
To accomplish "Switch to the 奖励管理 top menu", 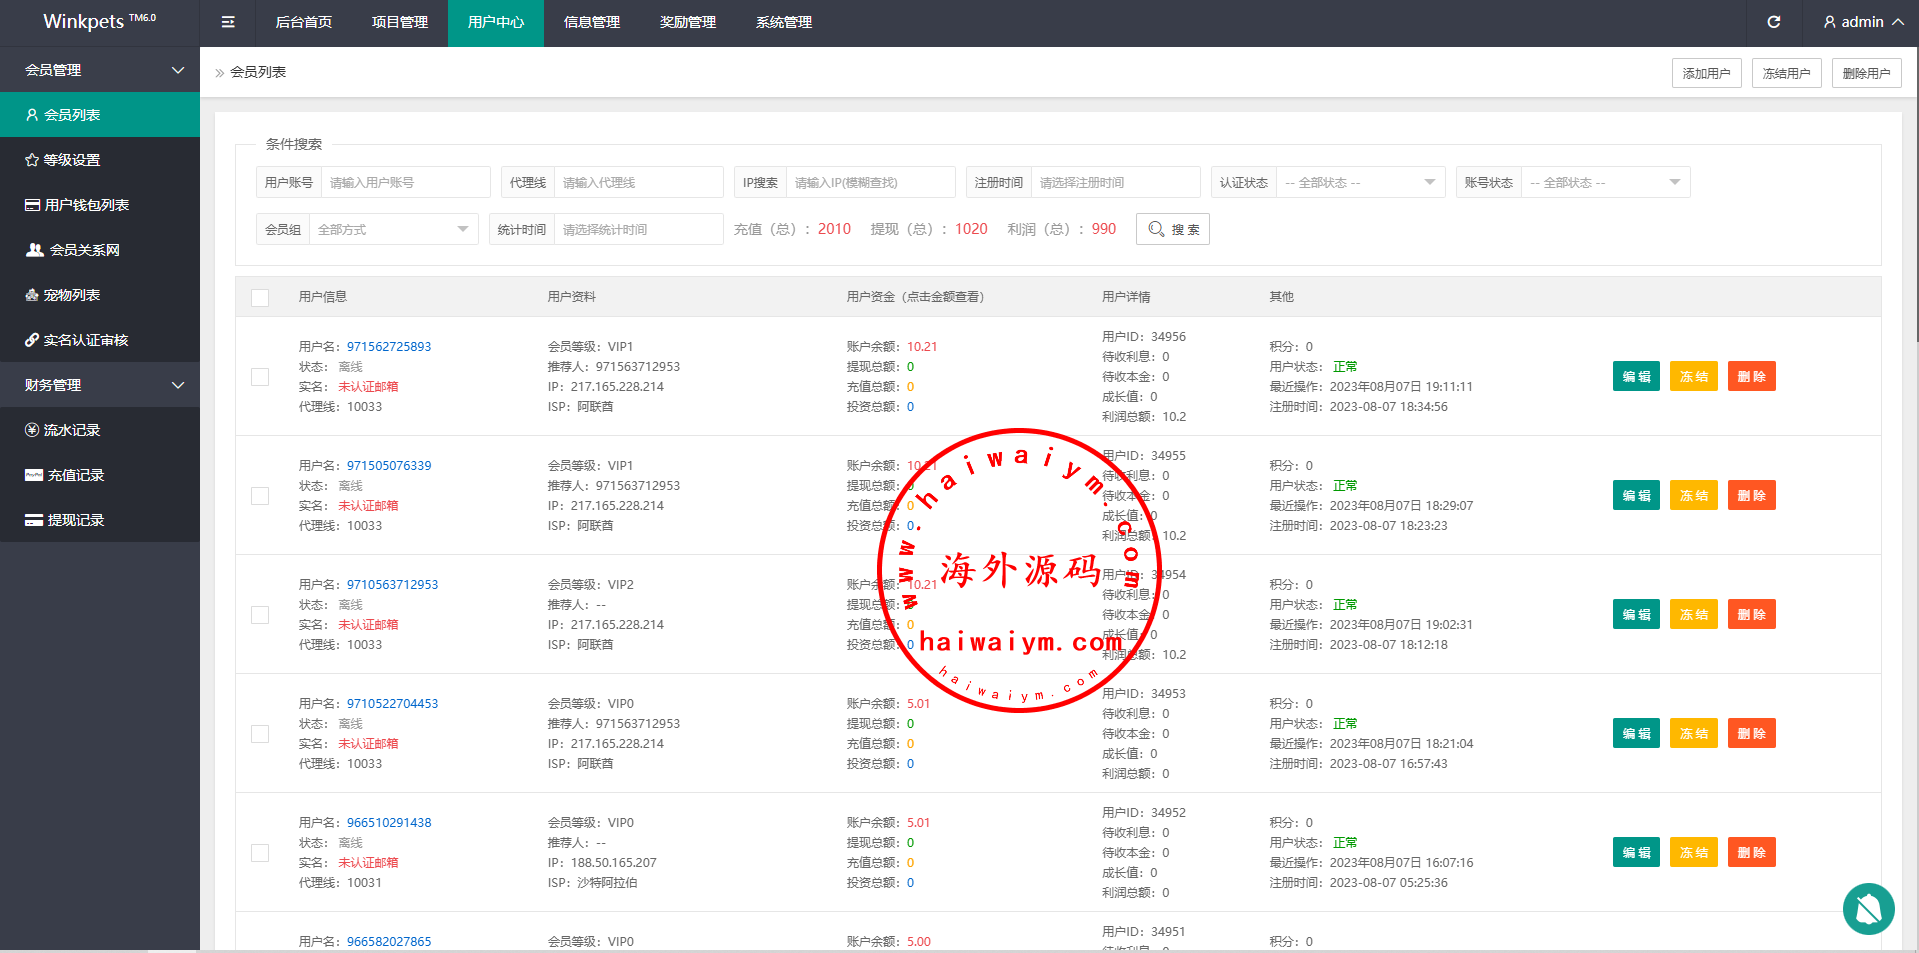I will point(687,22).
